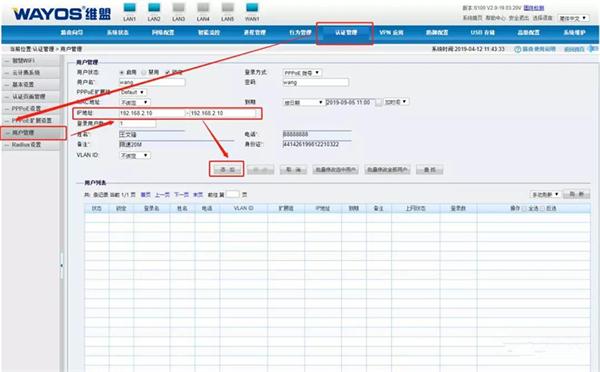The image size is (600, 372).
Task: Click the LAN4 port icon
Action: 203,8
